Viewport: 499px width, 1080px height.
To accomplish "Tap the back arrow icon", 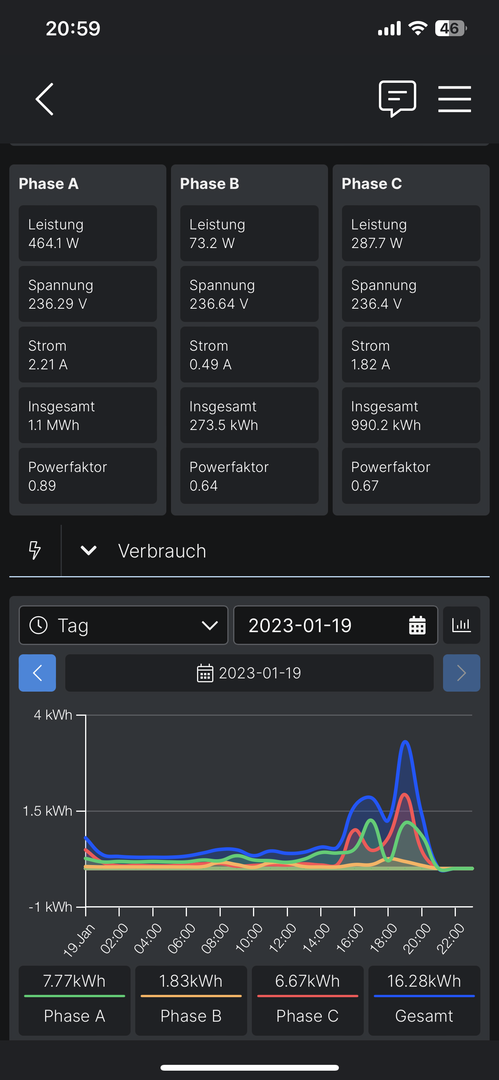I will pos(45,99).
